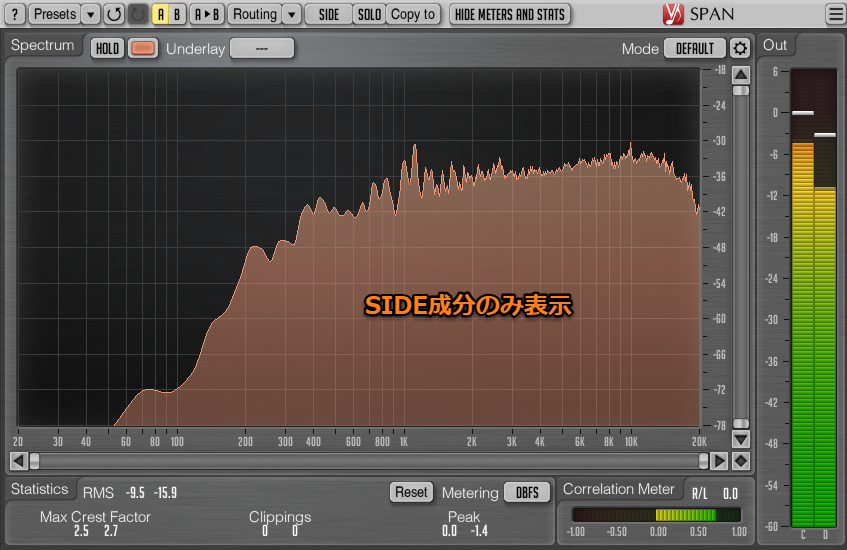847x550 pixels.
Task: Click Hide Meters and Stats
Action: click(509, 14)
